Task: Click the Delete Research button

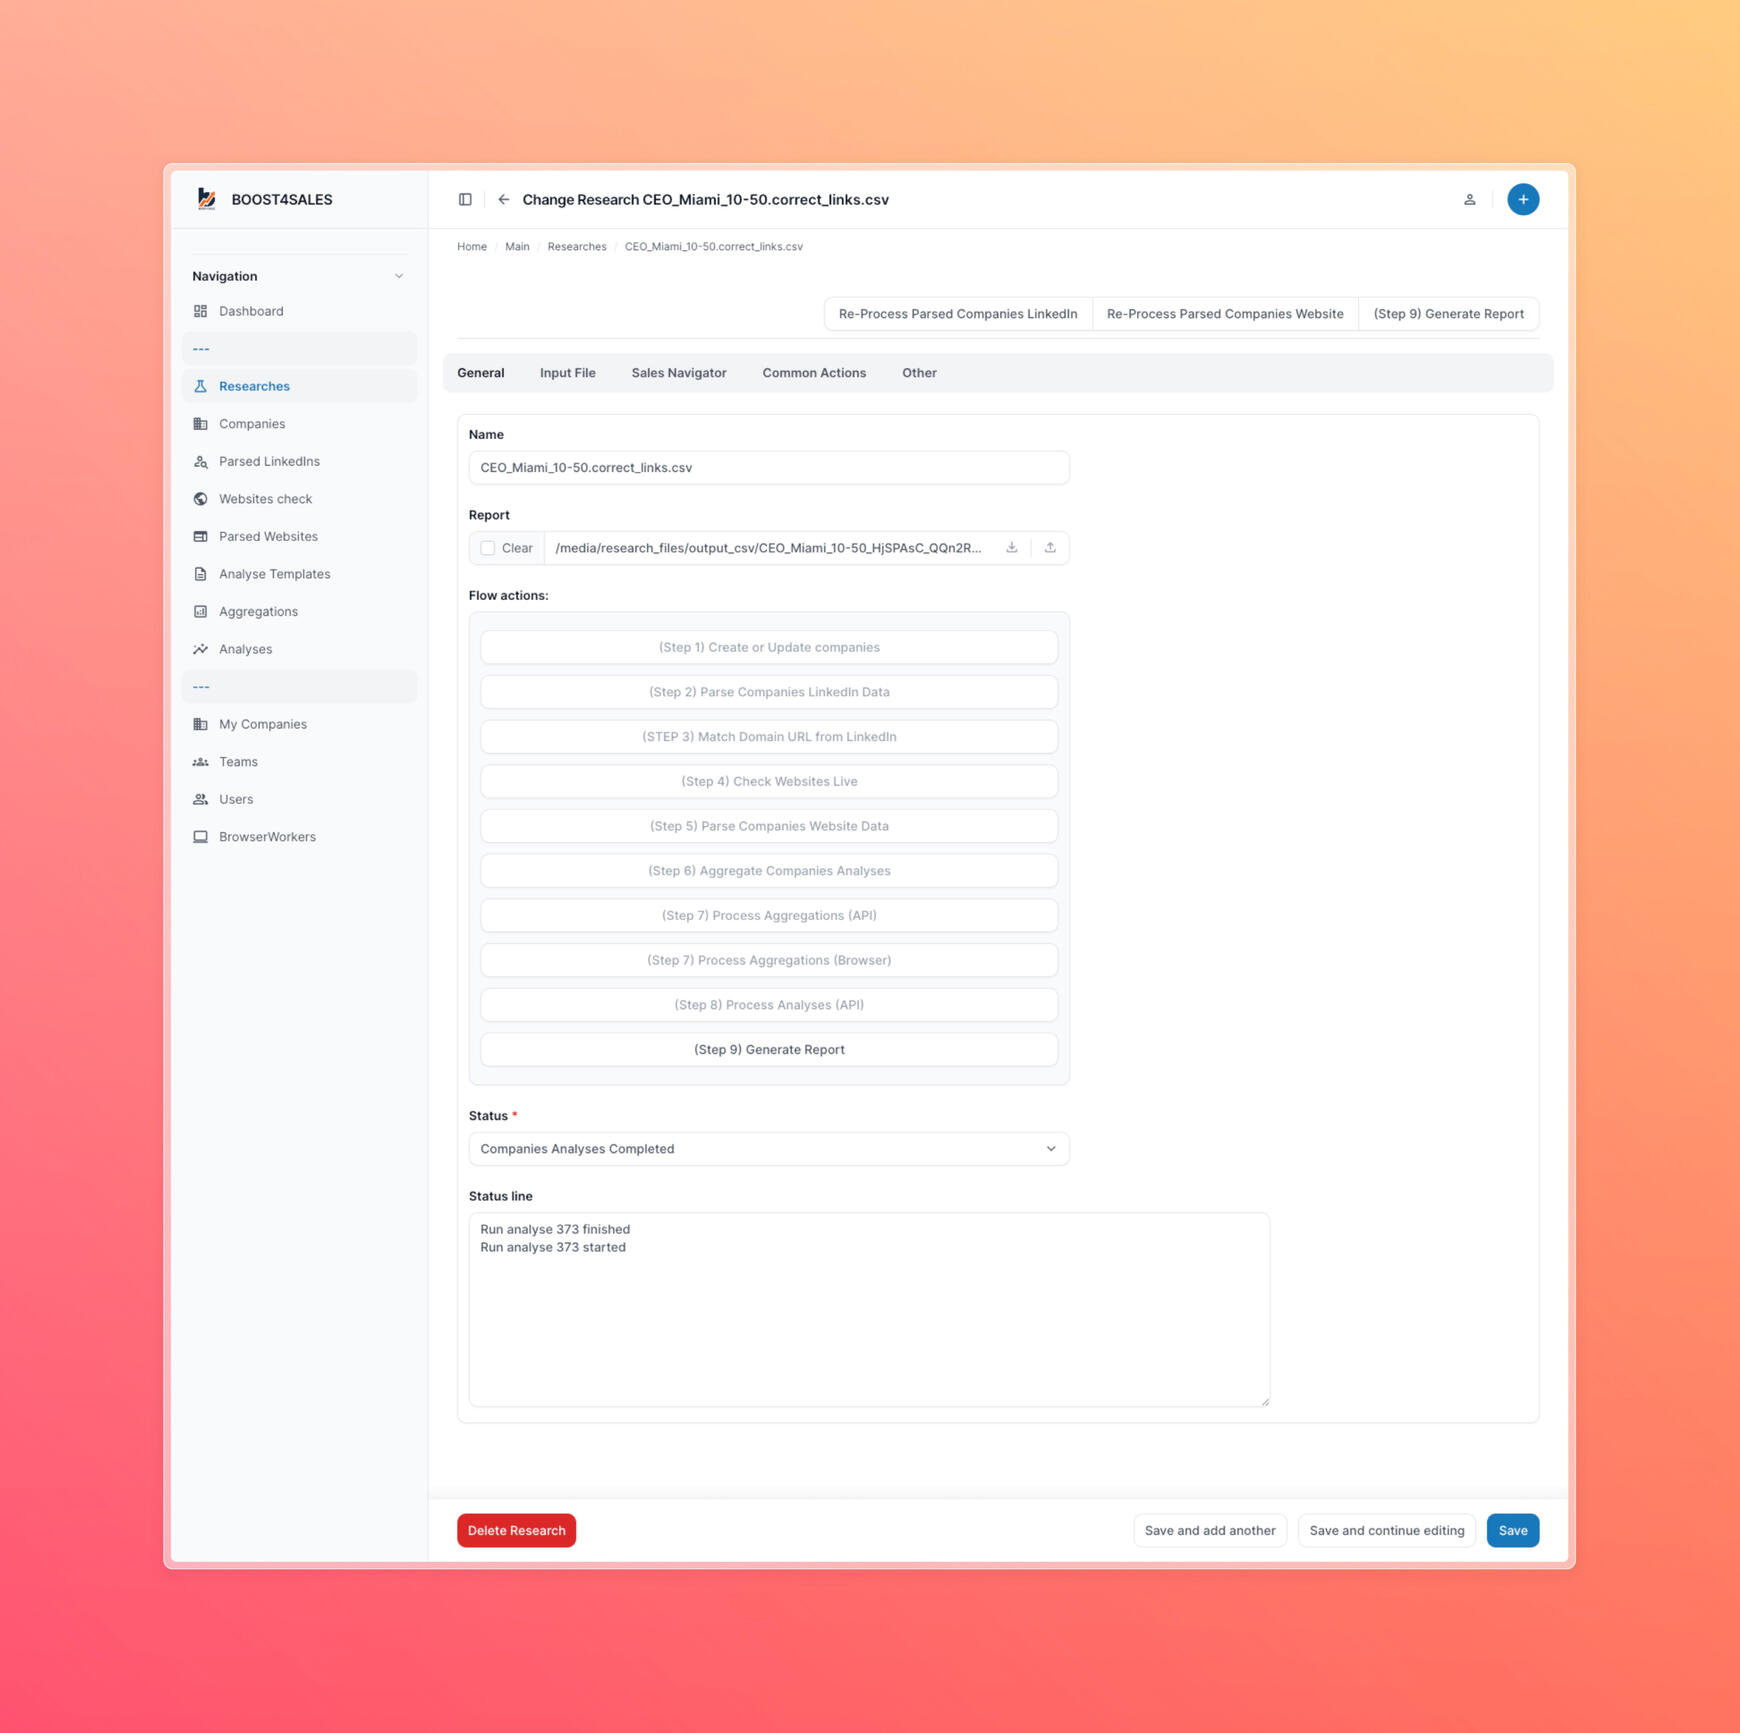Action: 516,1530
